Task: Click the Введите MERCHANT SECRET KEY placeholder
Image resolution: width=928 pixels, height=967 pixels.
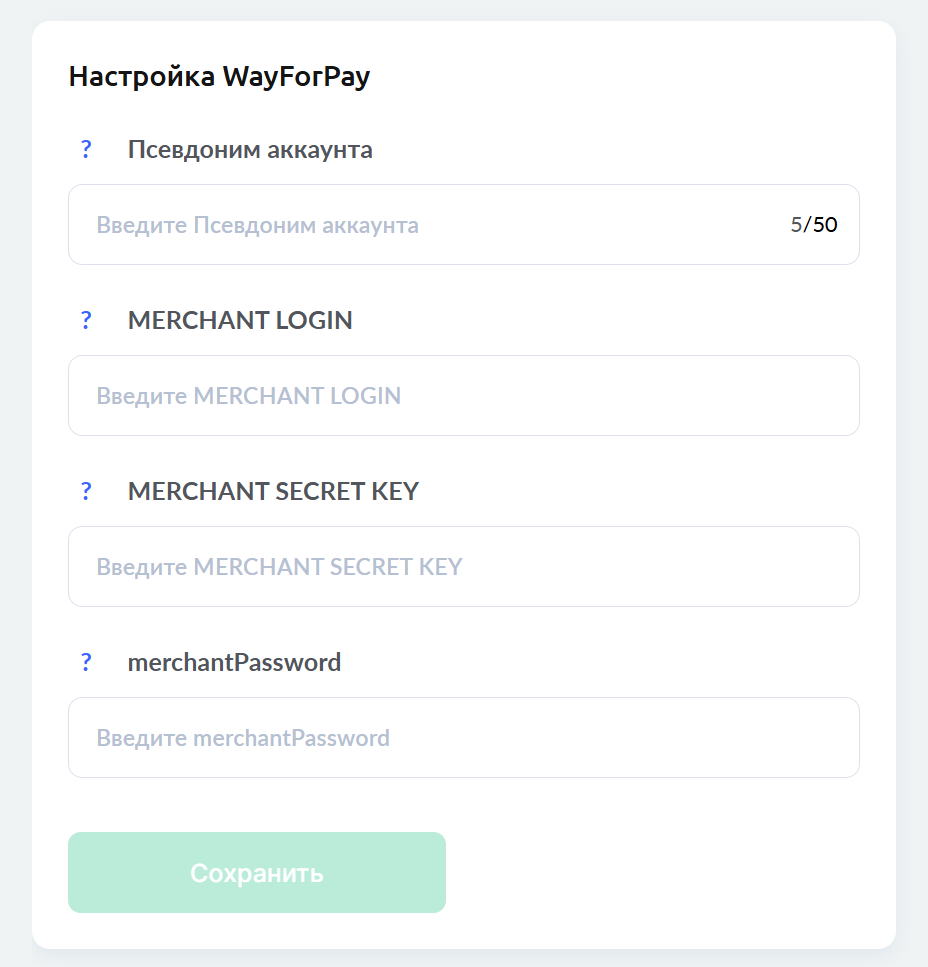Action: click(x=279, y=567)
